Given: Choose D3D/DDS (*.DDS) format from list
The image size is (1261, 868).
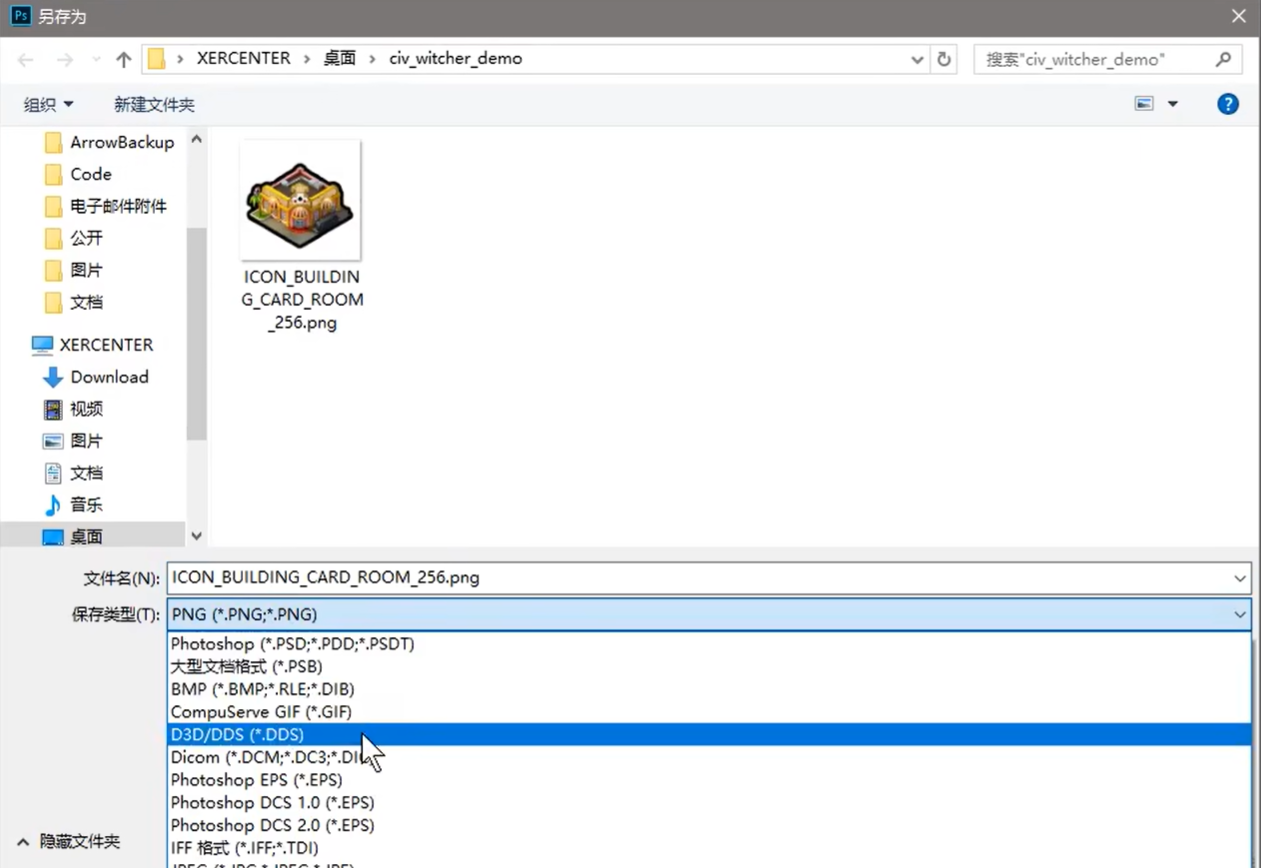Looking at the screenshot, I should pos(237,735).
